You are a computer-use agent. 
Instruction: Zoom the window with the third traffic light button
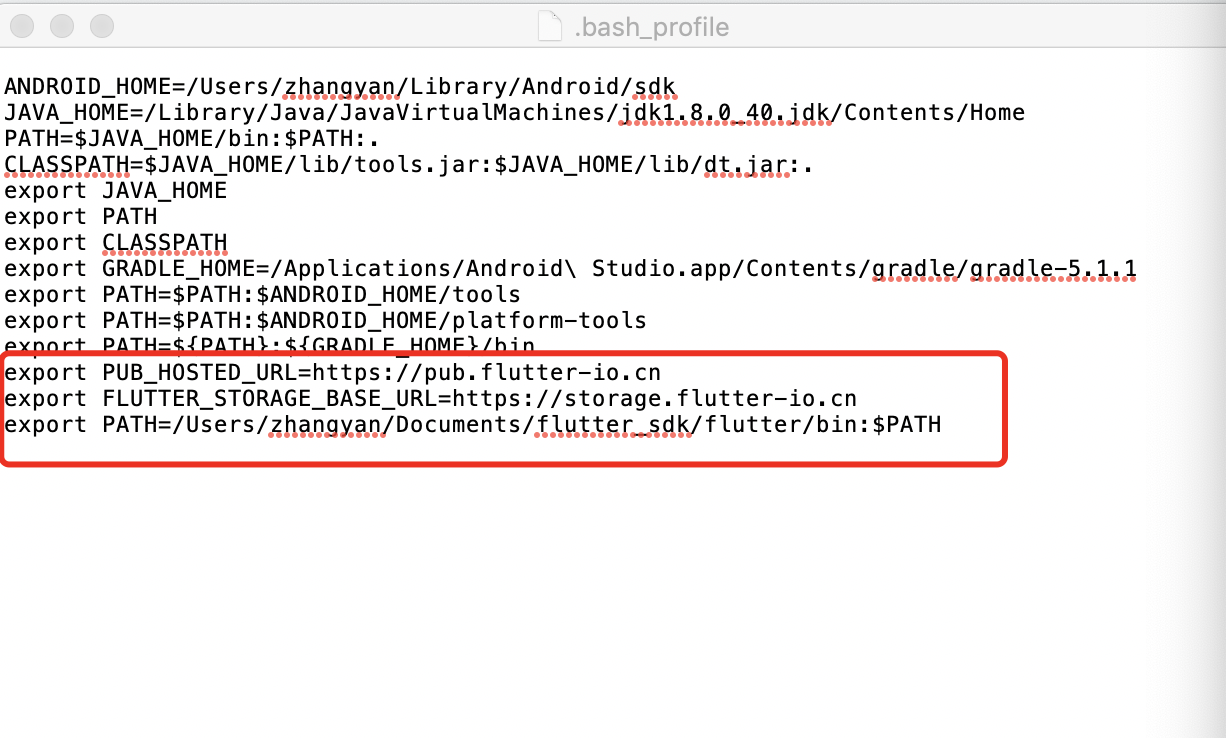(x=100, y=26)
